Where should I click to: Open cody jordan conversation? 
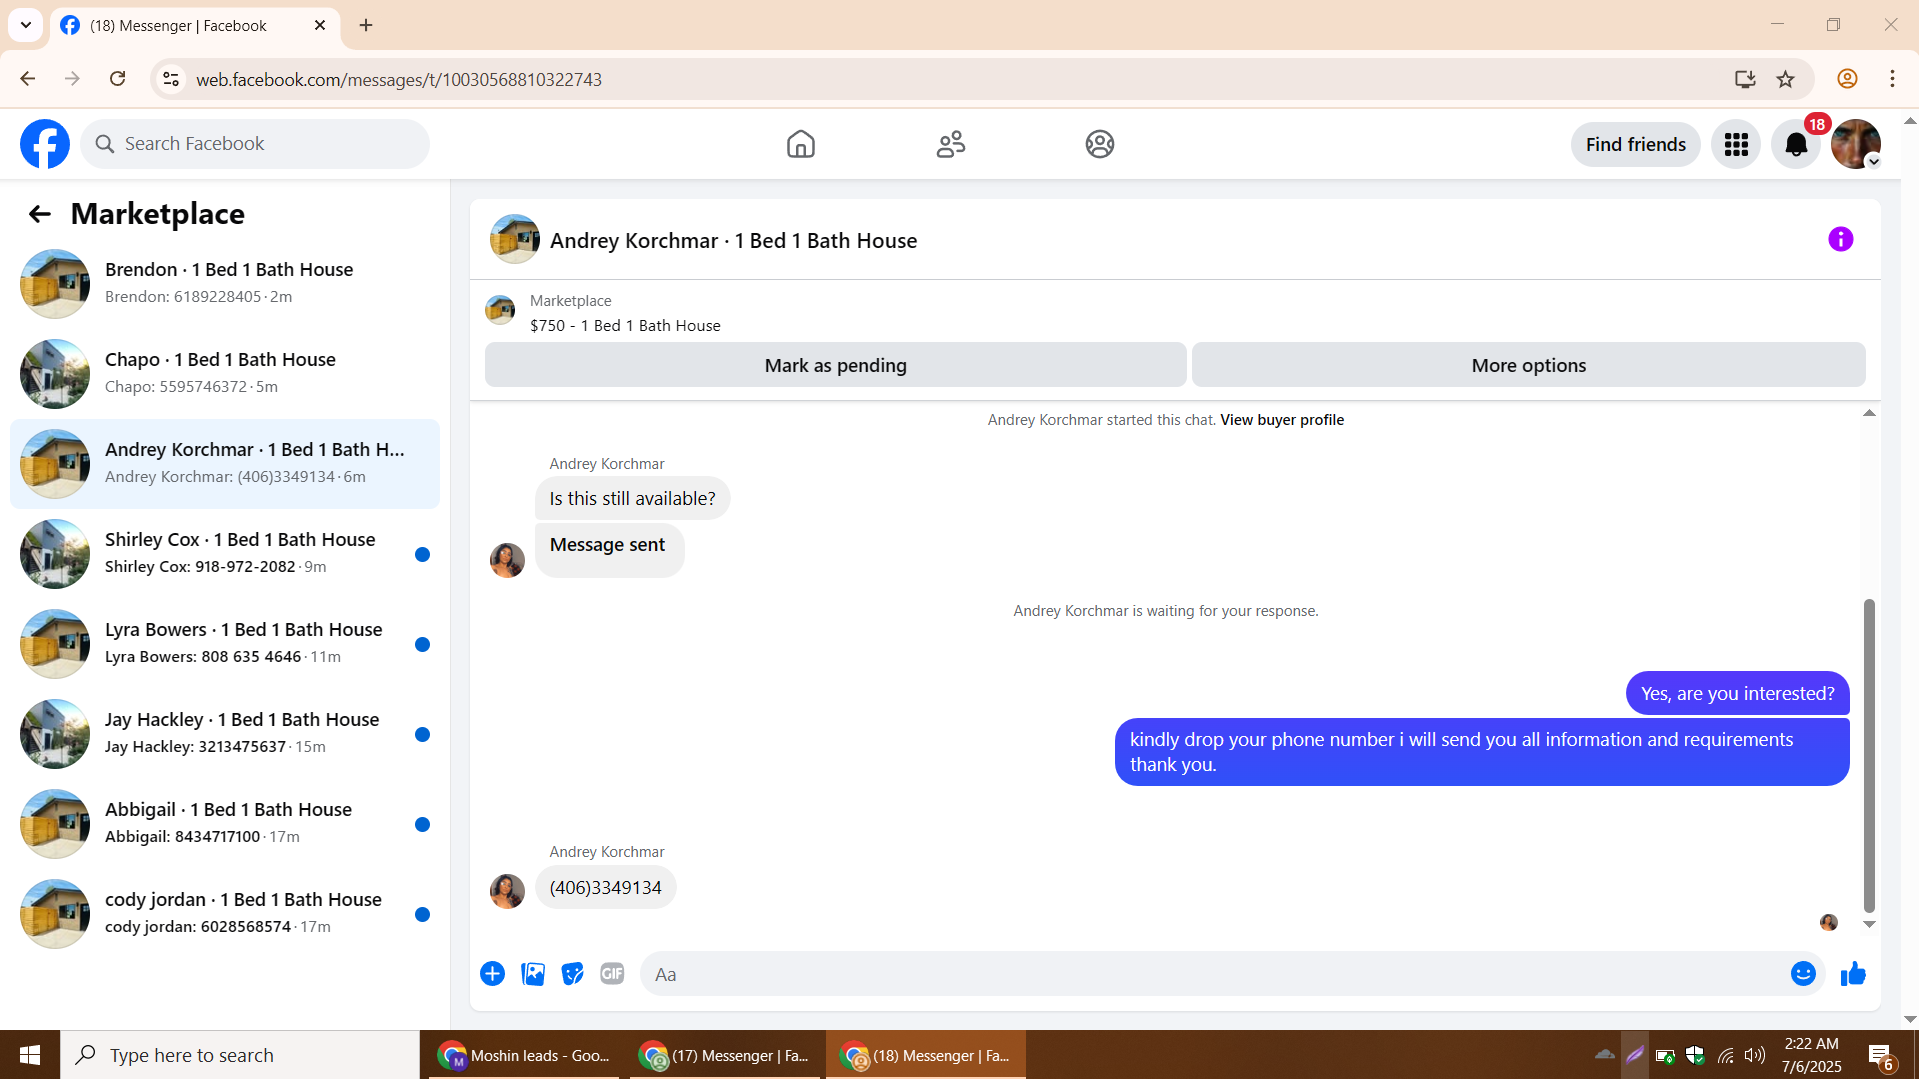pyautogui.click(x=225, y=914)
